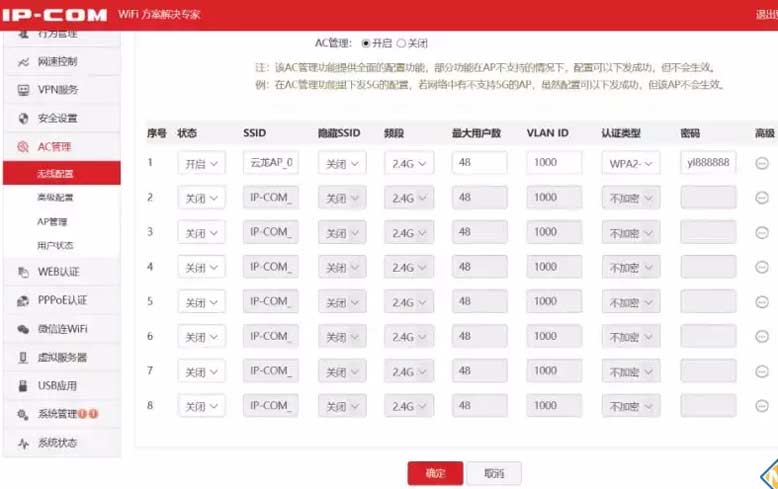This screenshot has height=489, width=778.
Task: Select AC管理 开启 radio button
Action: pos(366,44)
